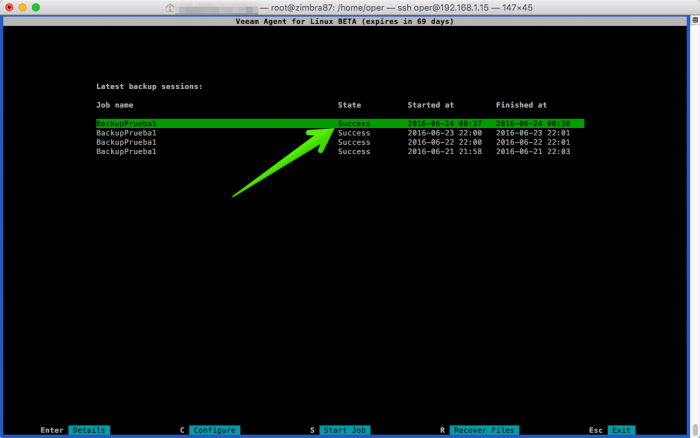Select backup session started 2016-06-24 00:37
The width and height of the screenshot is (700, 438).
(340, 123)
